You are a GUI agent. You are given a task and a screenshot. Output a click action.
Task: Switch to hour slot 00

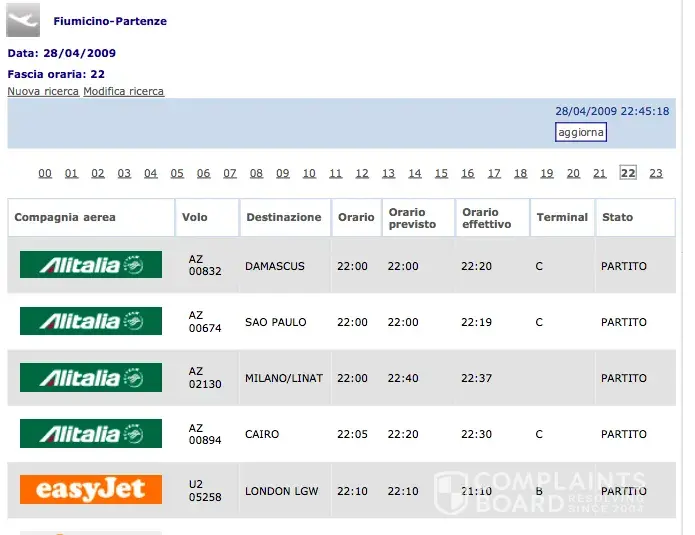45,173
